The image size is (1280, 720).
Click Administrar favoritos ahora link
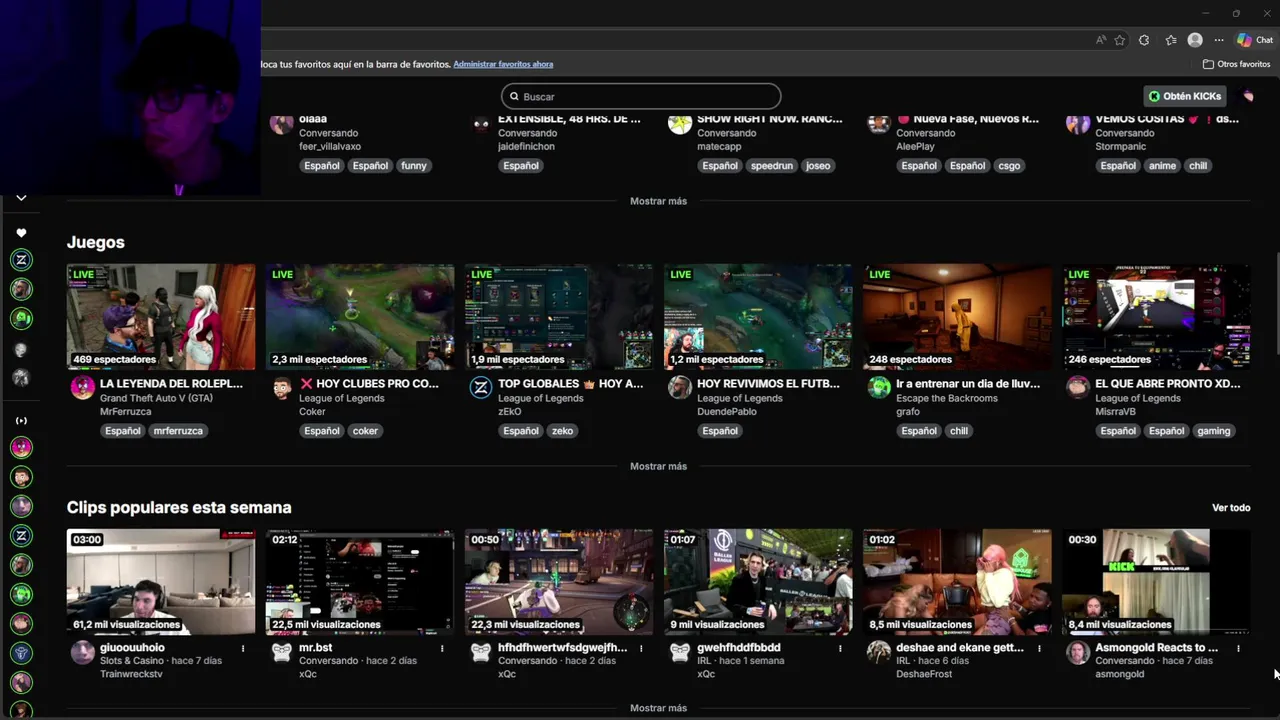tap(503, 64)
